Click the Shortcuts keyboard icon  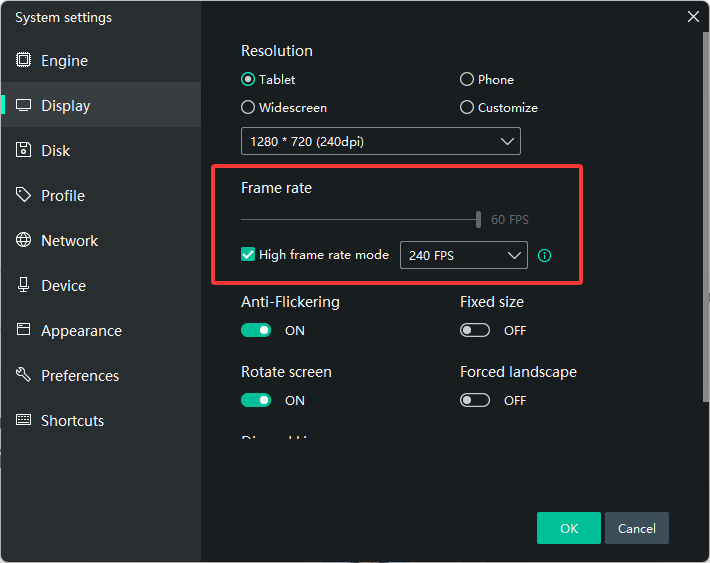click(x=23, y=420)
